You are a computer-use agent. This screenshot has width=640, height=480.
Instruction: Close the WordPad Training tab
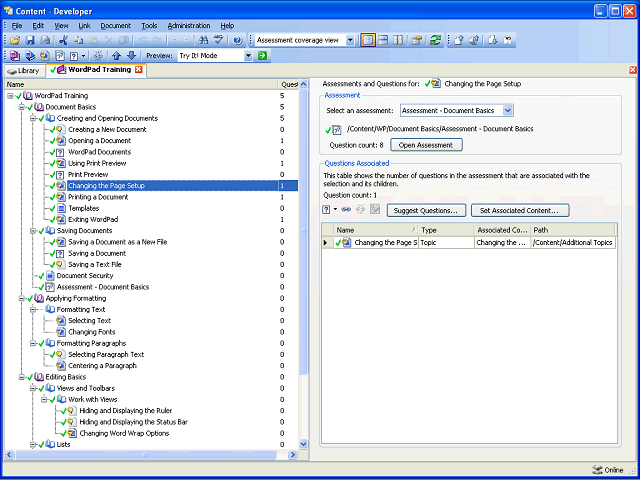coord(139,70)
